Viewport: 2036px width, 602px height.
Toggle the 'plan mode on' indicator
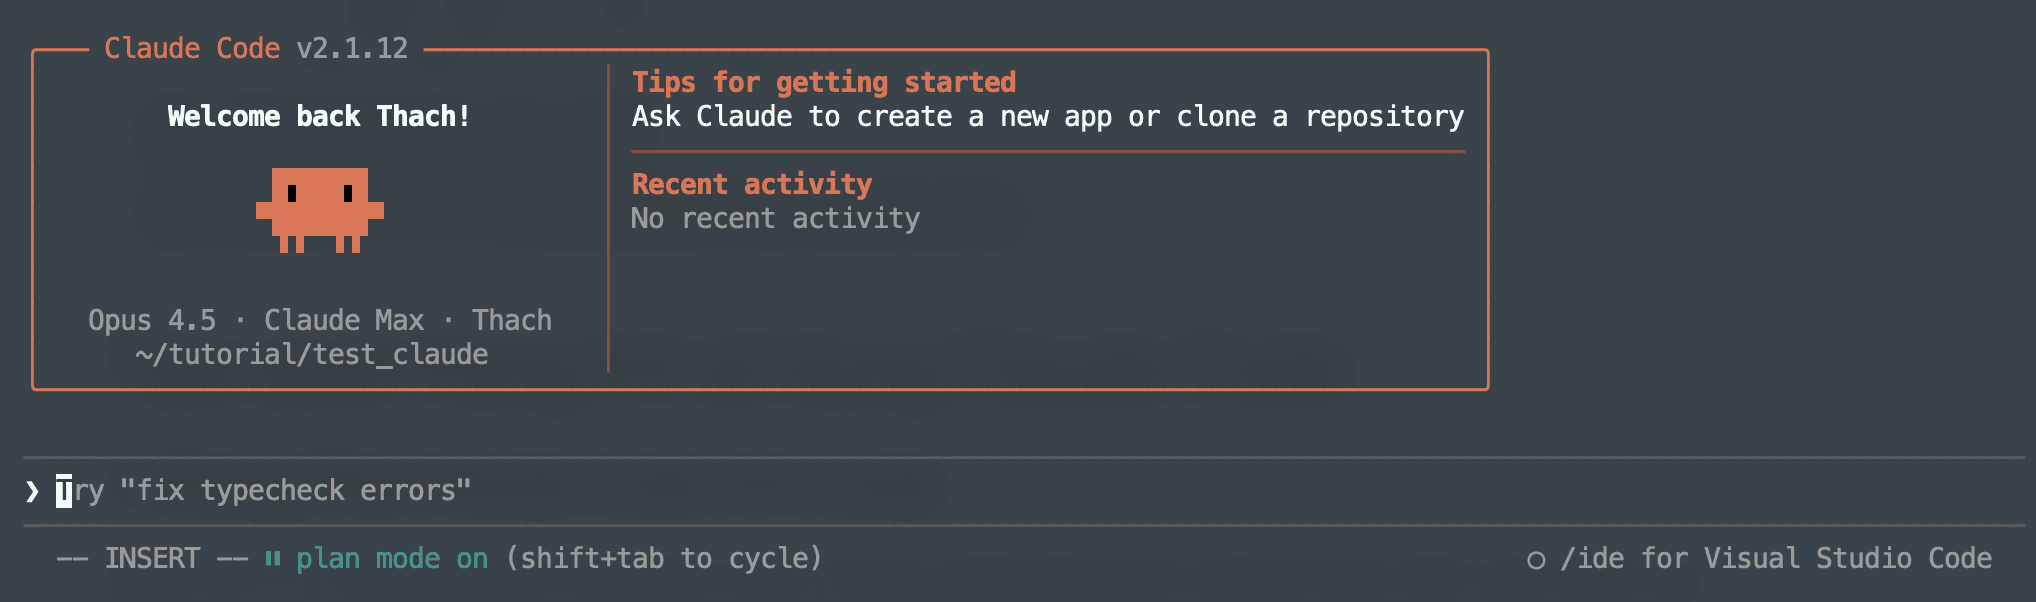pos(392,558)
